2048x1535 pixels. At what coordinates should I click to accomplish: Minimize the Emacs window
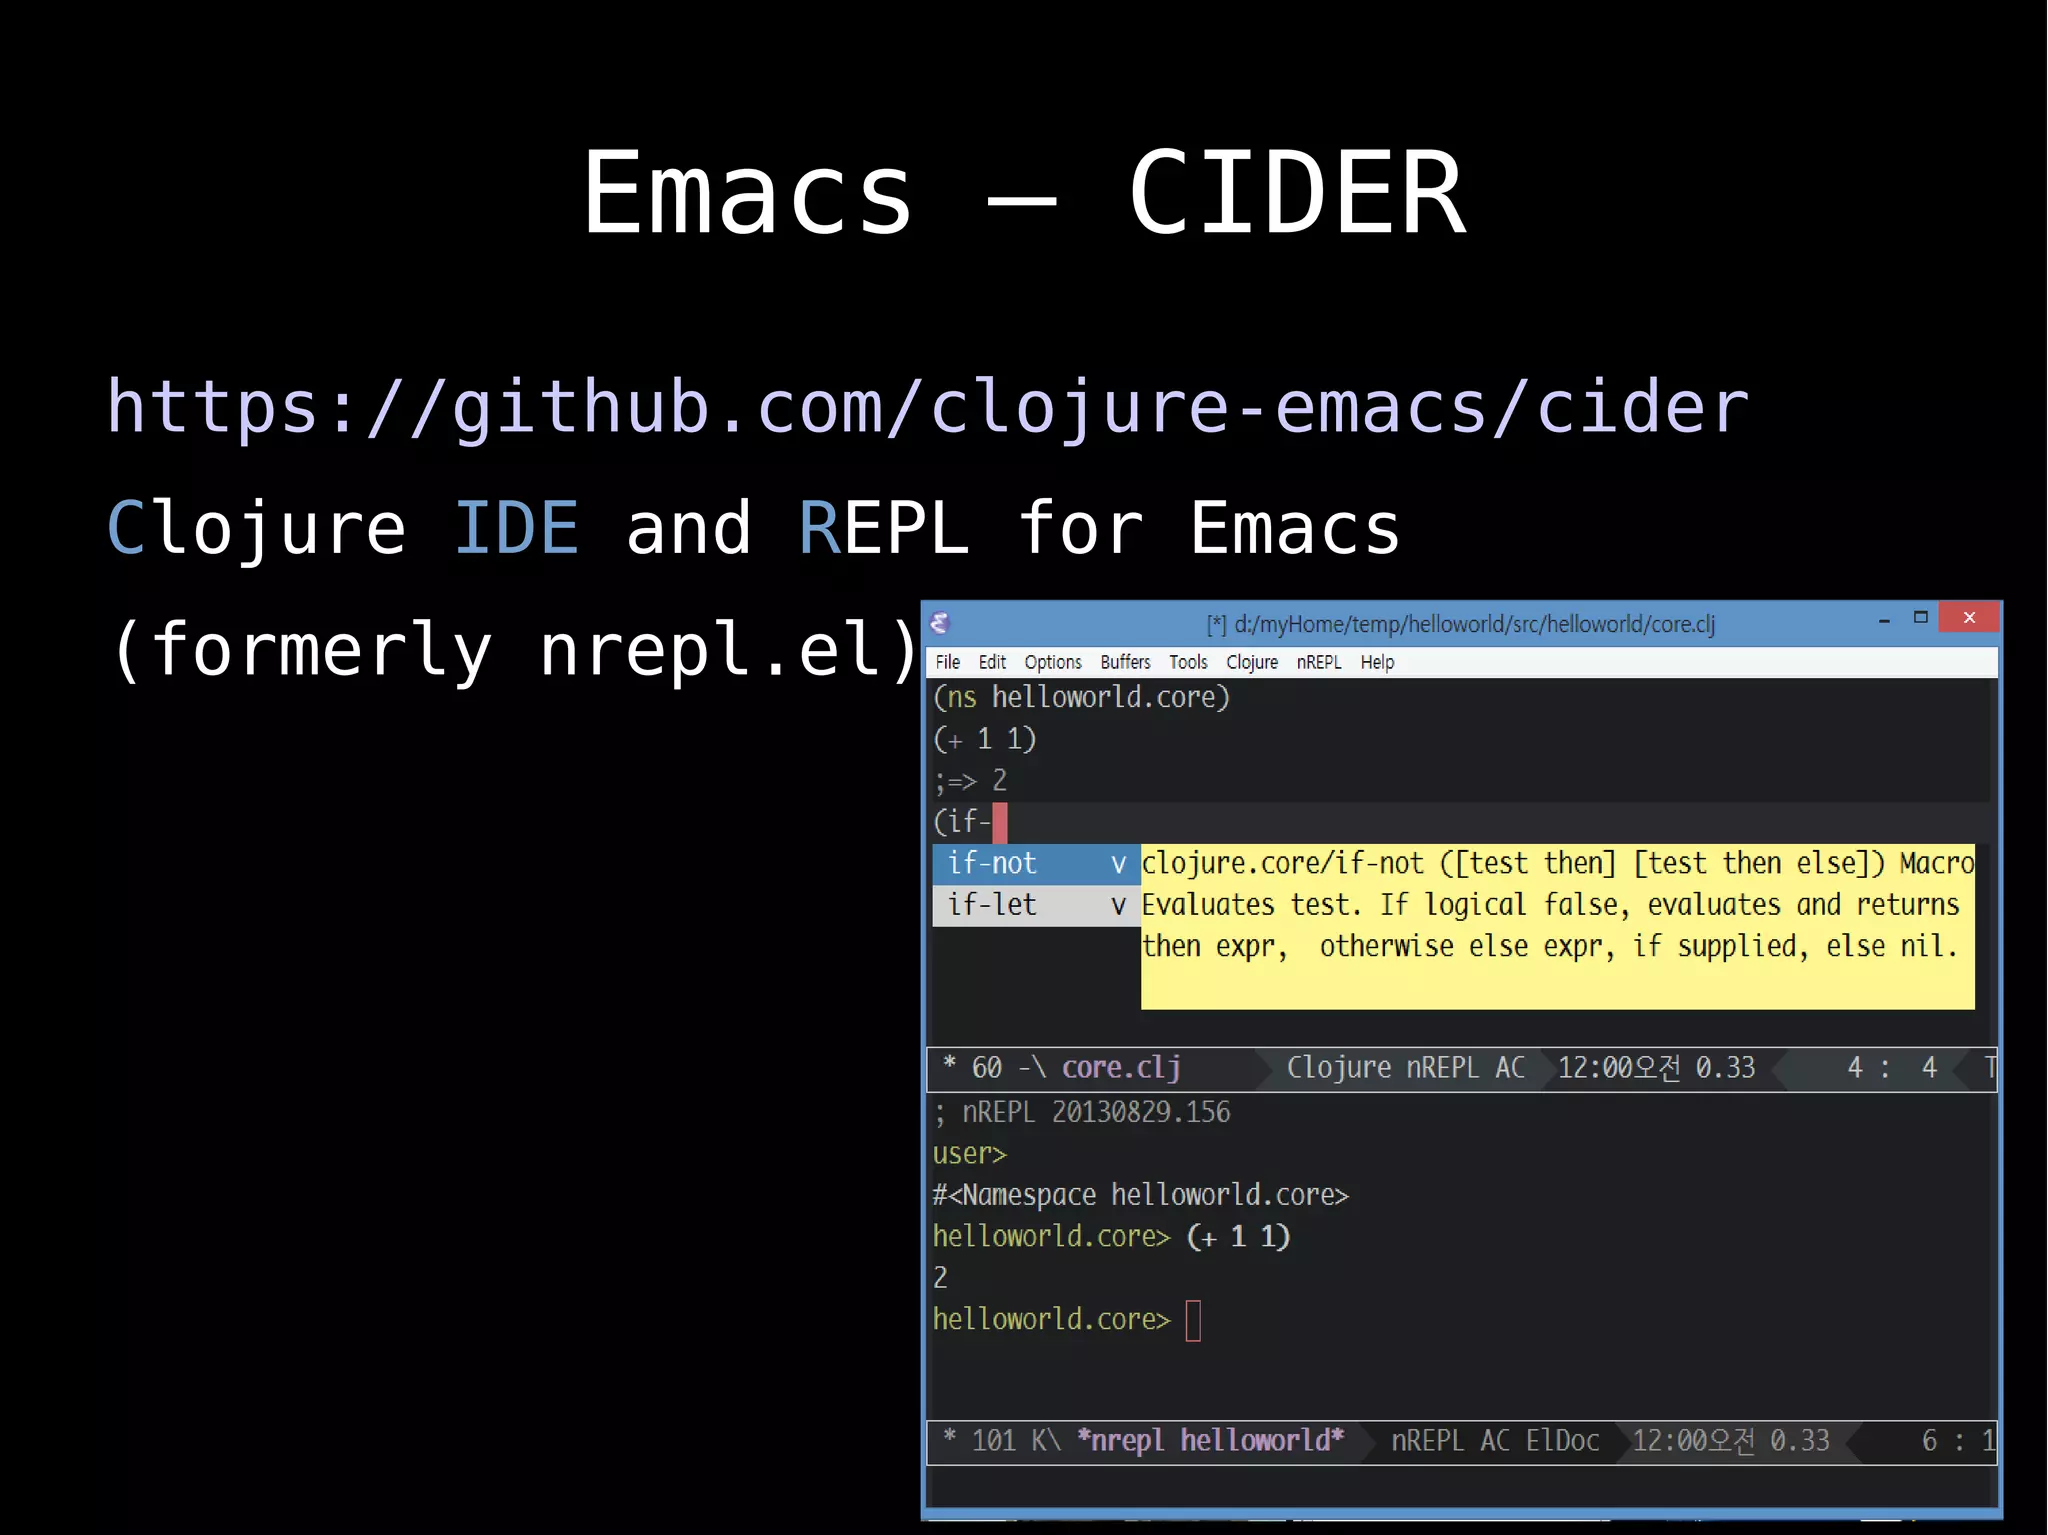(1884, 620)
